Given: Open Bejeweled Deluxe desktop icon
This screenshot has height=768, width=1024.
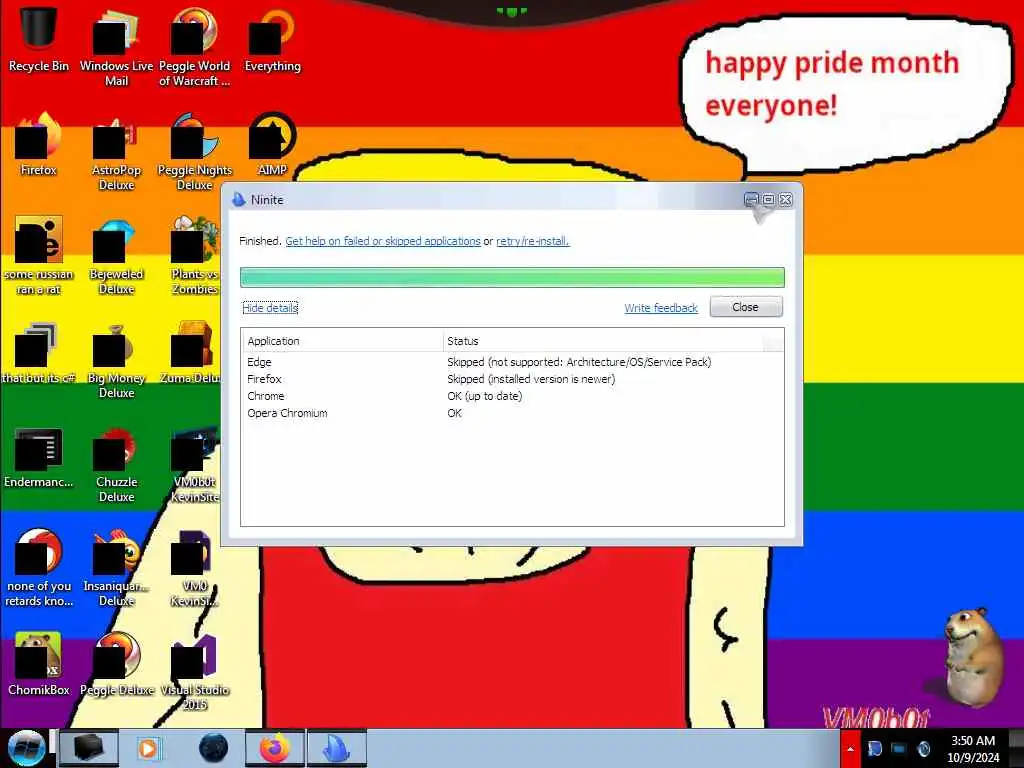Looking at the screenshot, I should (116, 255).
